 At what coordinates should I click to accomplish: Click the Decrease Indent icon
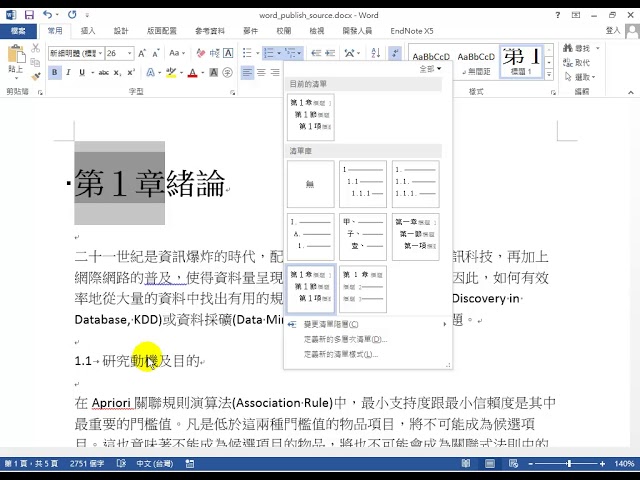(x=316, y=53)
